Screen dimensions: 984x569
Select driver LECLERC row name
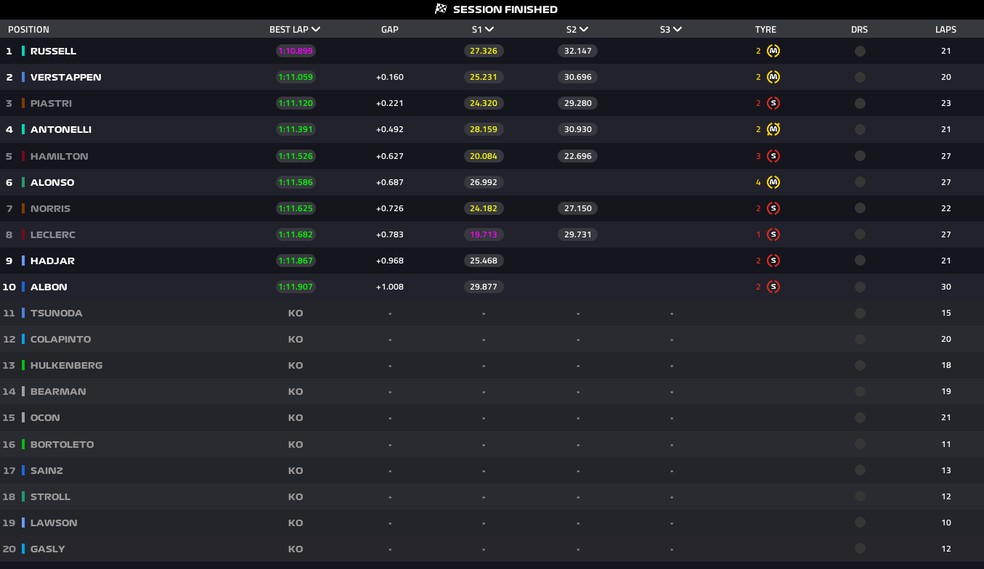[x=53, y=235]
